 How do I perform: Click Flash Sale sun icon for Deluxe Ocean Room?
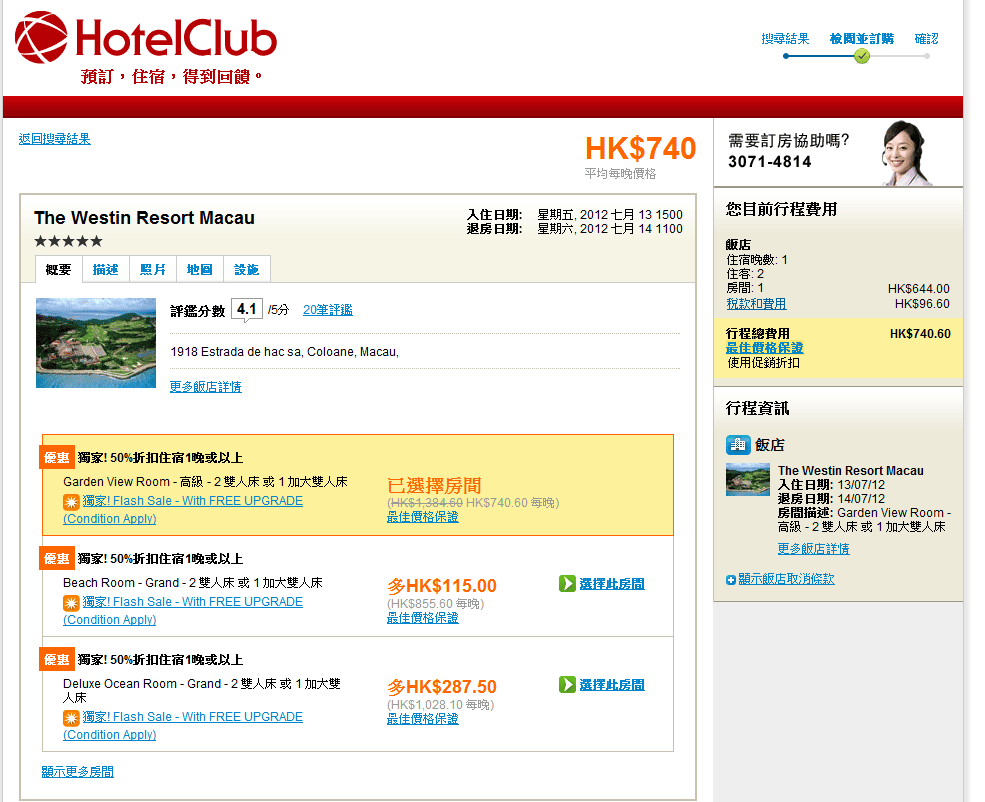pos(71,718)
